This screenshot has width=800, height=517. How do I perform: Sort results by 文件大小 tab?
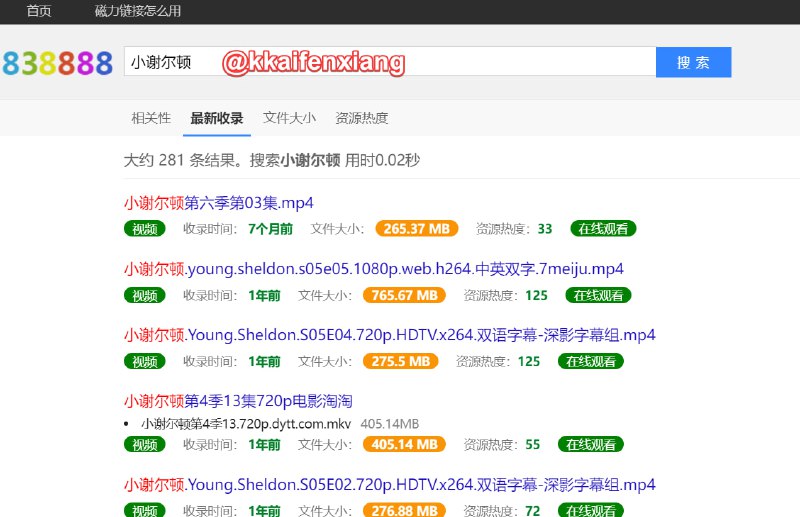coord(289,118)
